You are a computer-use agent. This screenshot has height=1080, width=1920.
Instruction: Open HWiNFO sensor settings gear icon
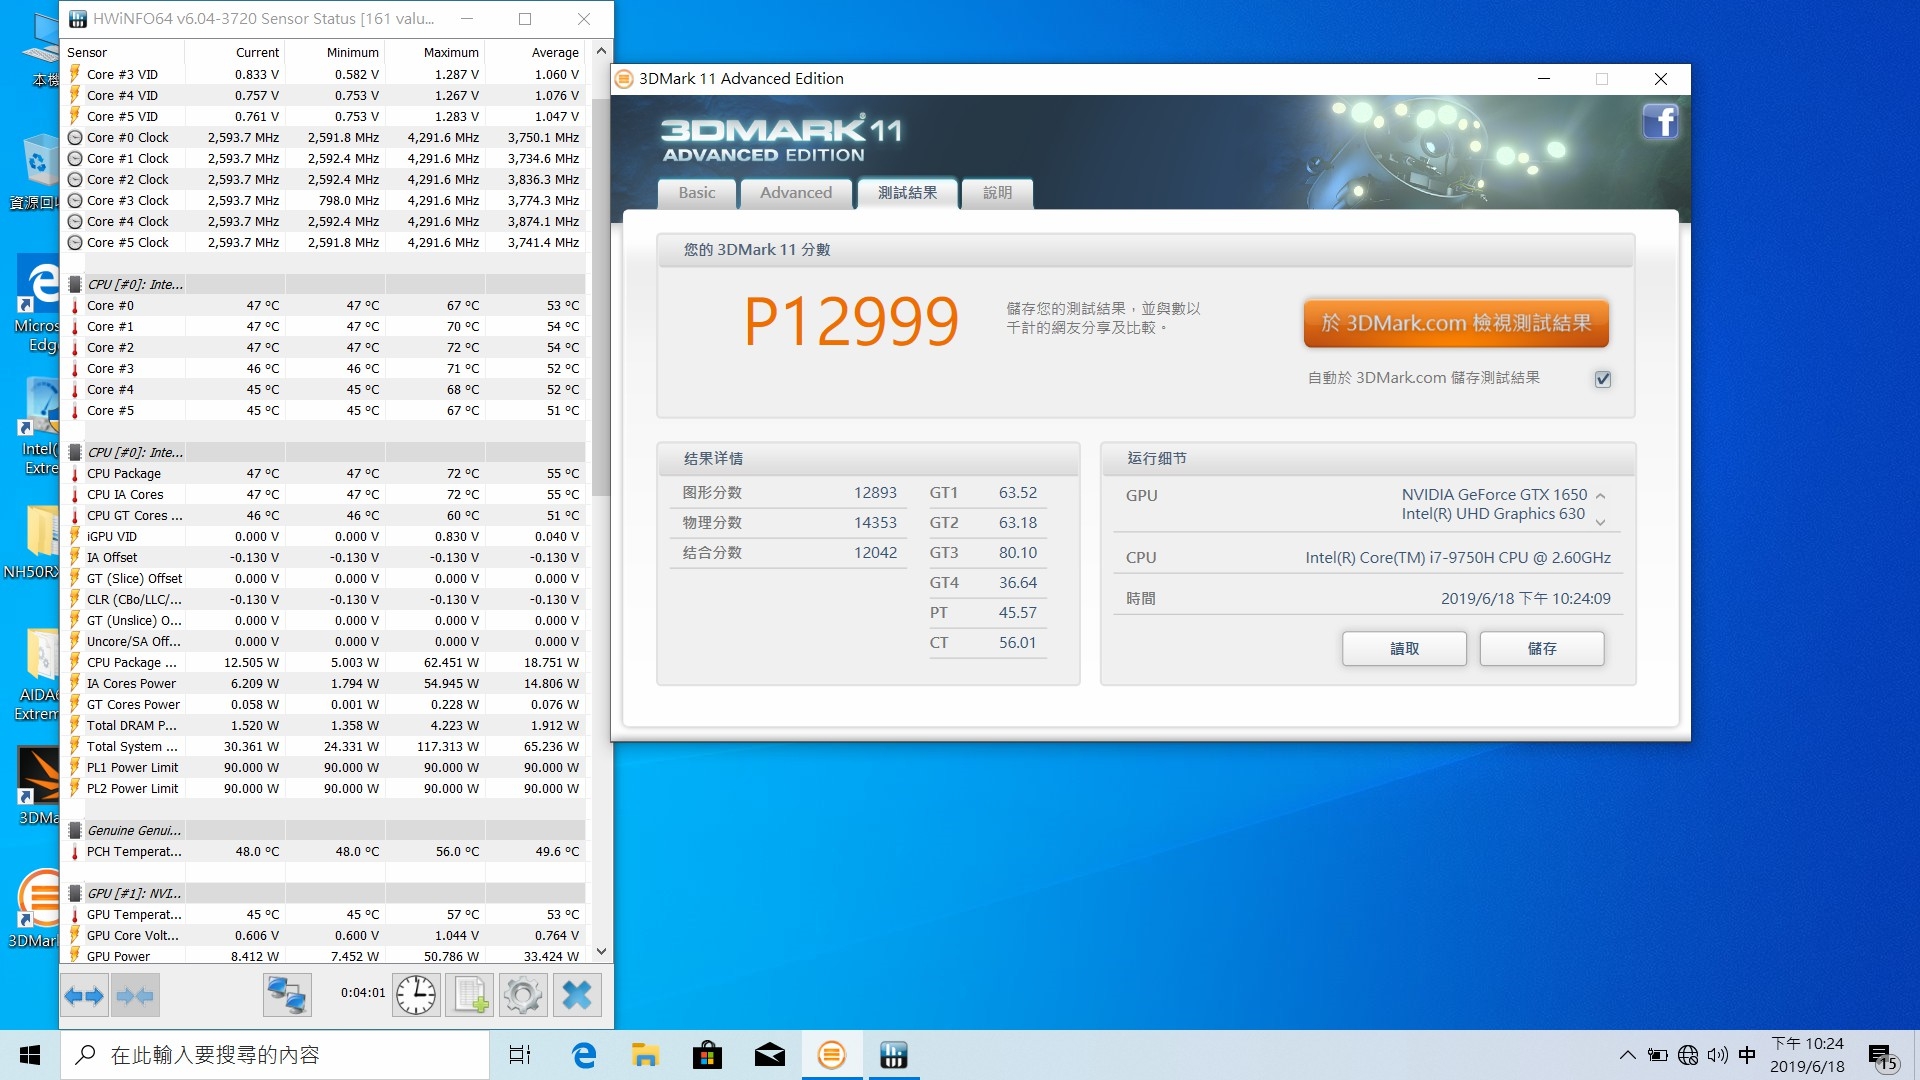pos(523,995)
